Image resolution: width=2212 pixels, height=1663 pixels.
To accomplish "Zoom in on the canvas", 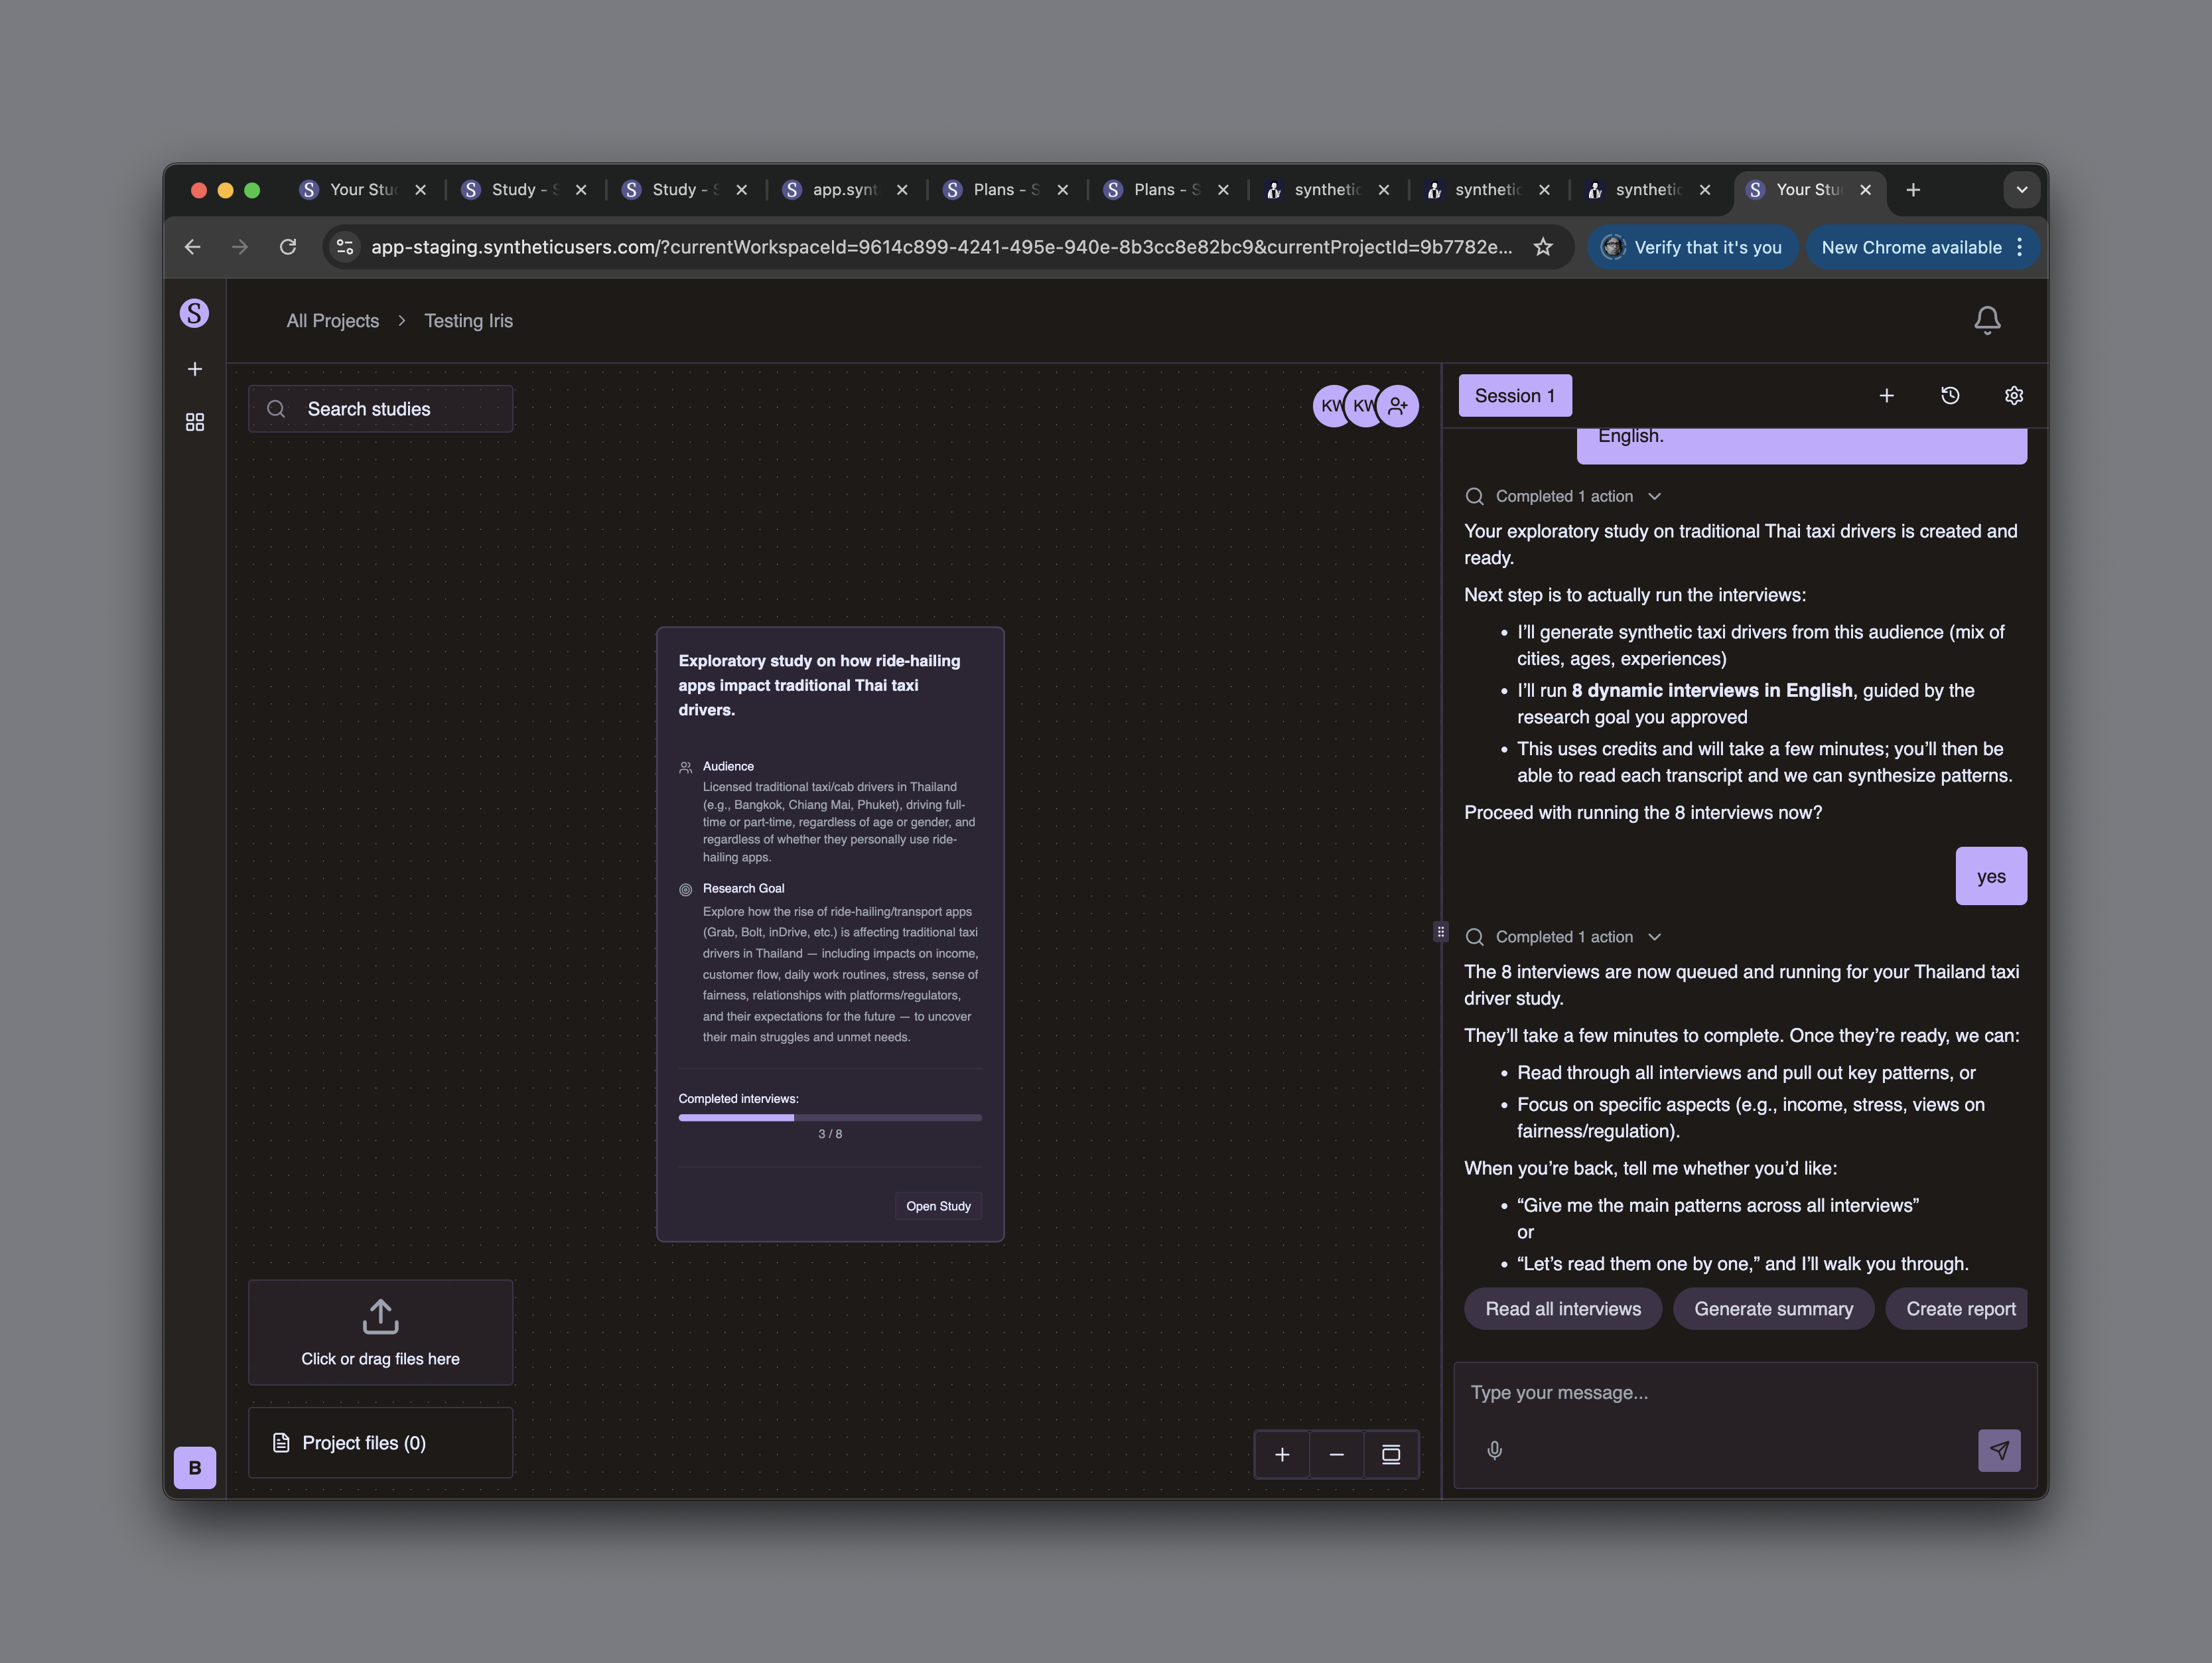I will pos(1282,1454).
